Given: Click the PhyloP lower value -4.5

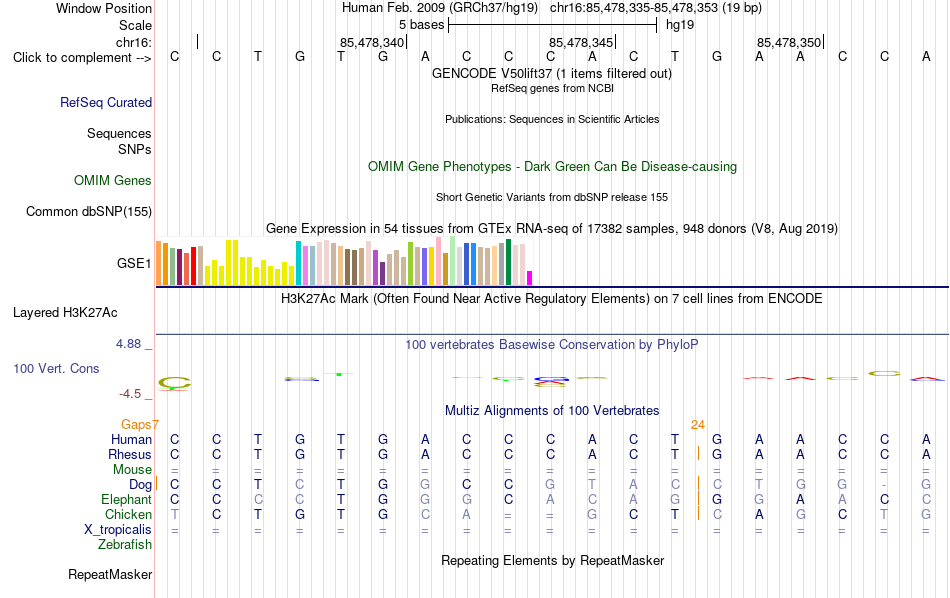Looking at the screenshot, I should [130, 394].
